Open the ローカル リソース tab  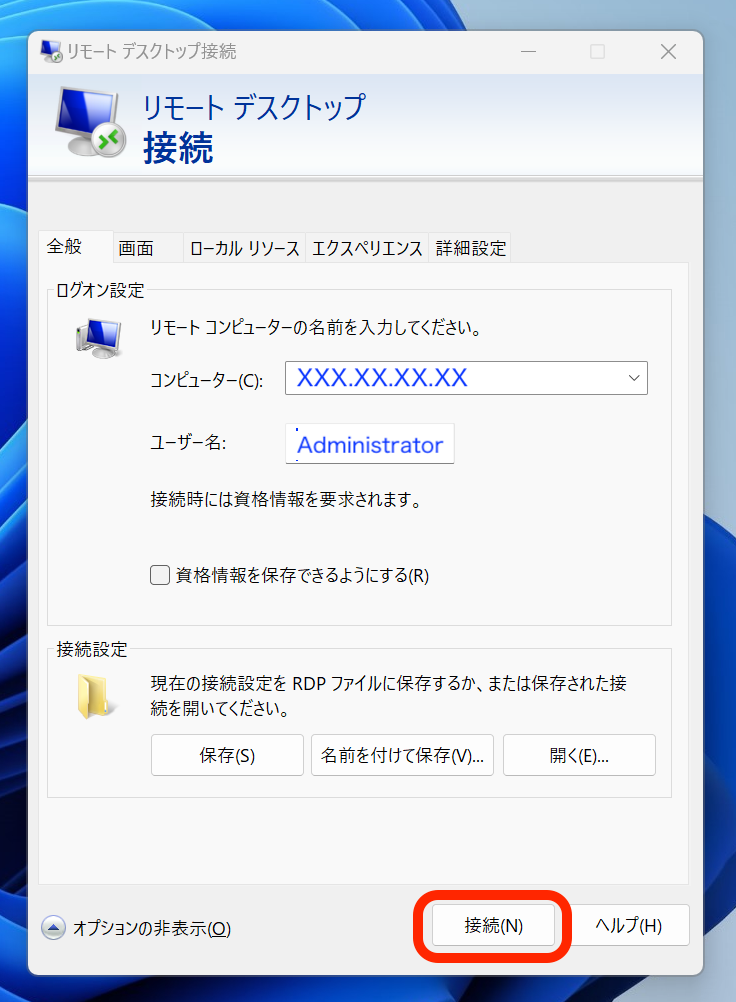(x=245, y=249)
